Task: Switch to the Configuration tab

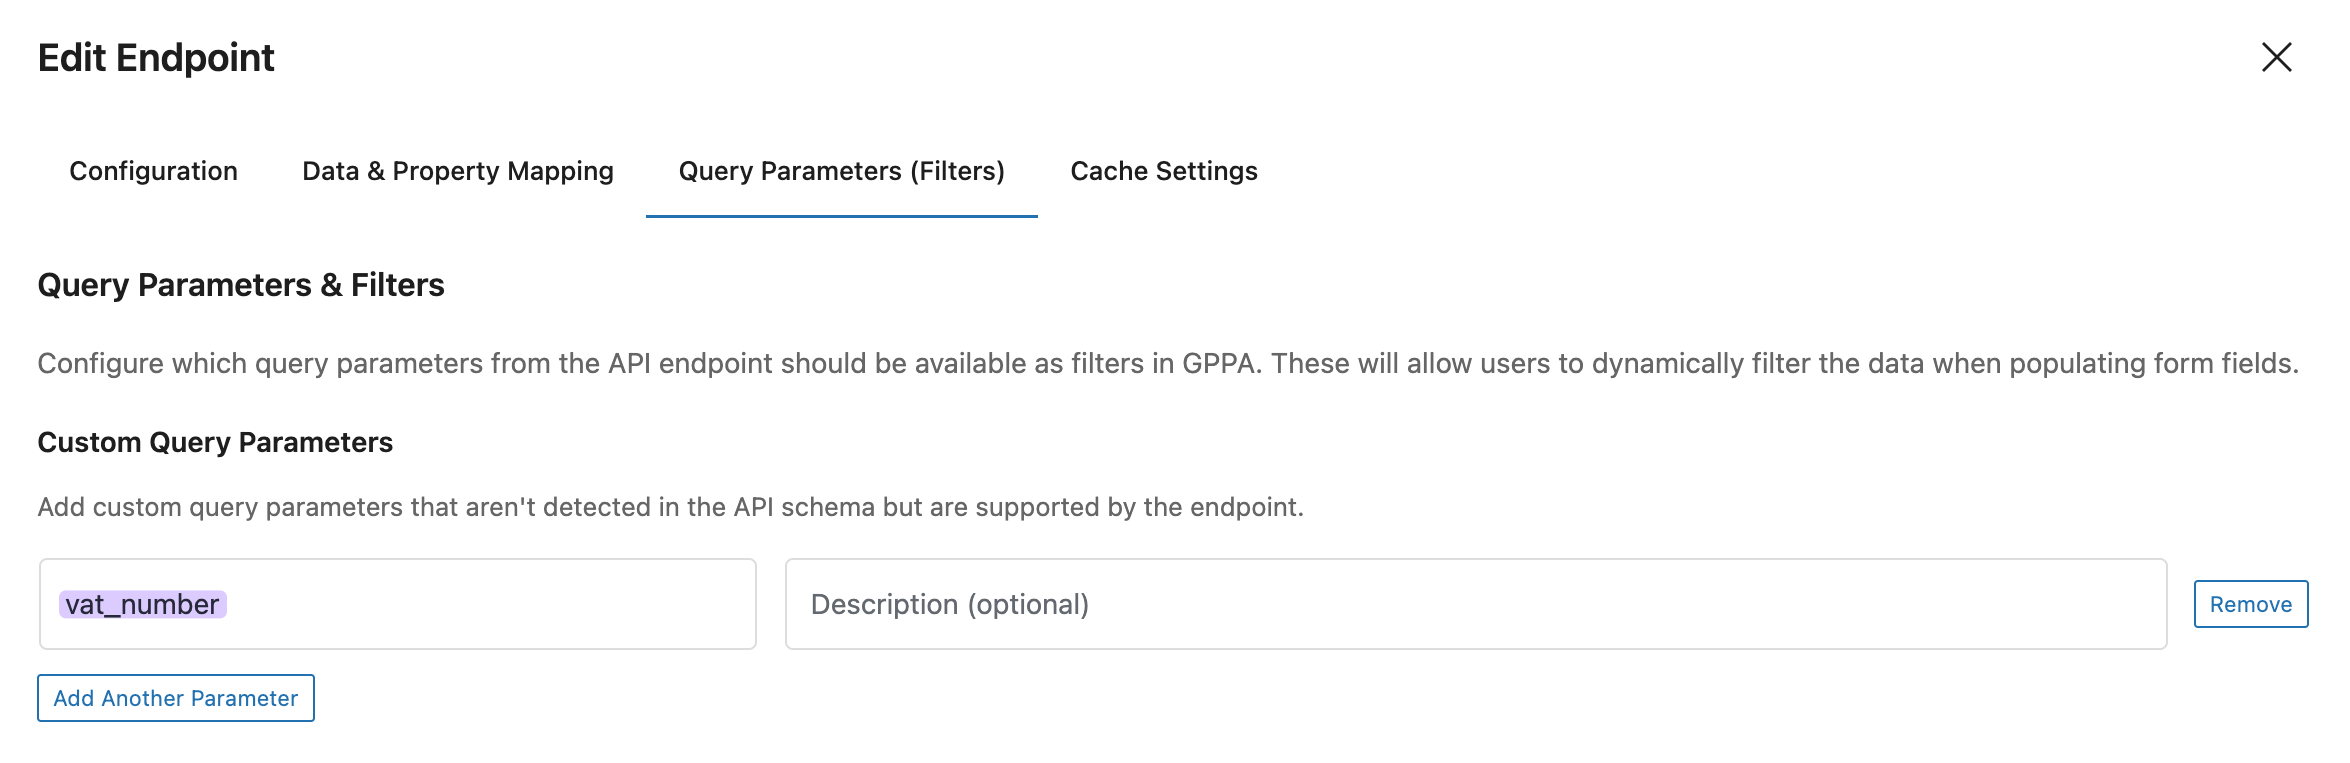Action: tap(153, 171)
